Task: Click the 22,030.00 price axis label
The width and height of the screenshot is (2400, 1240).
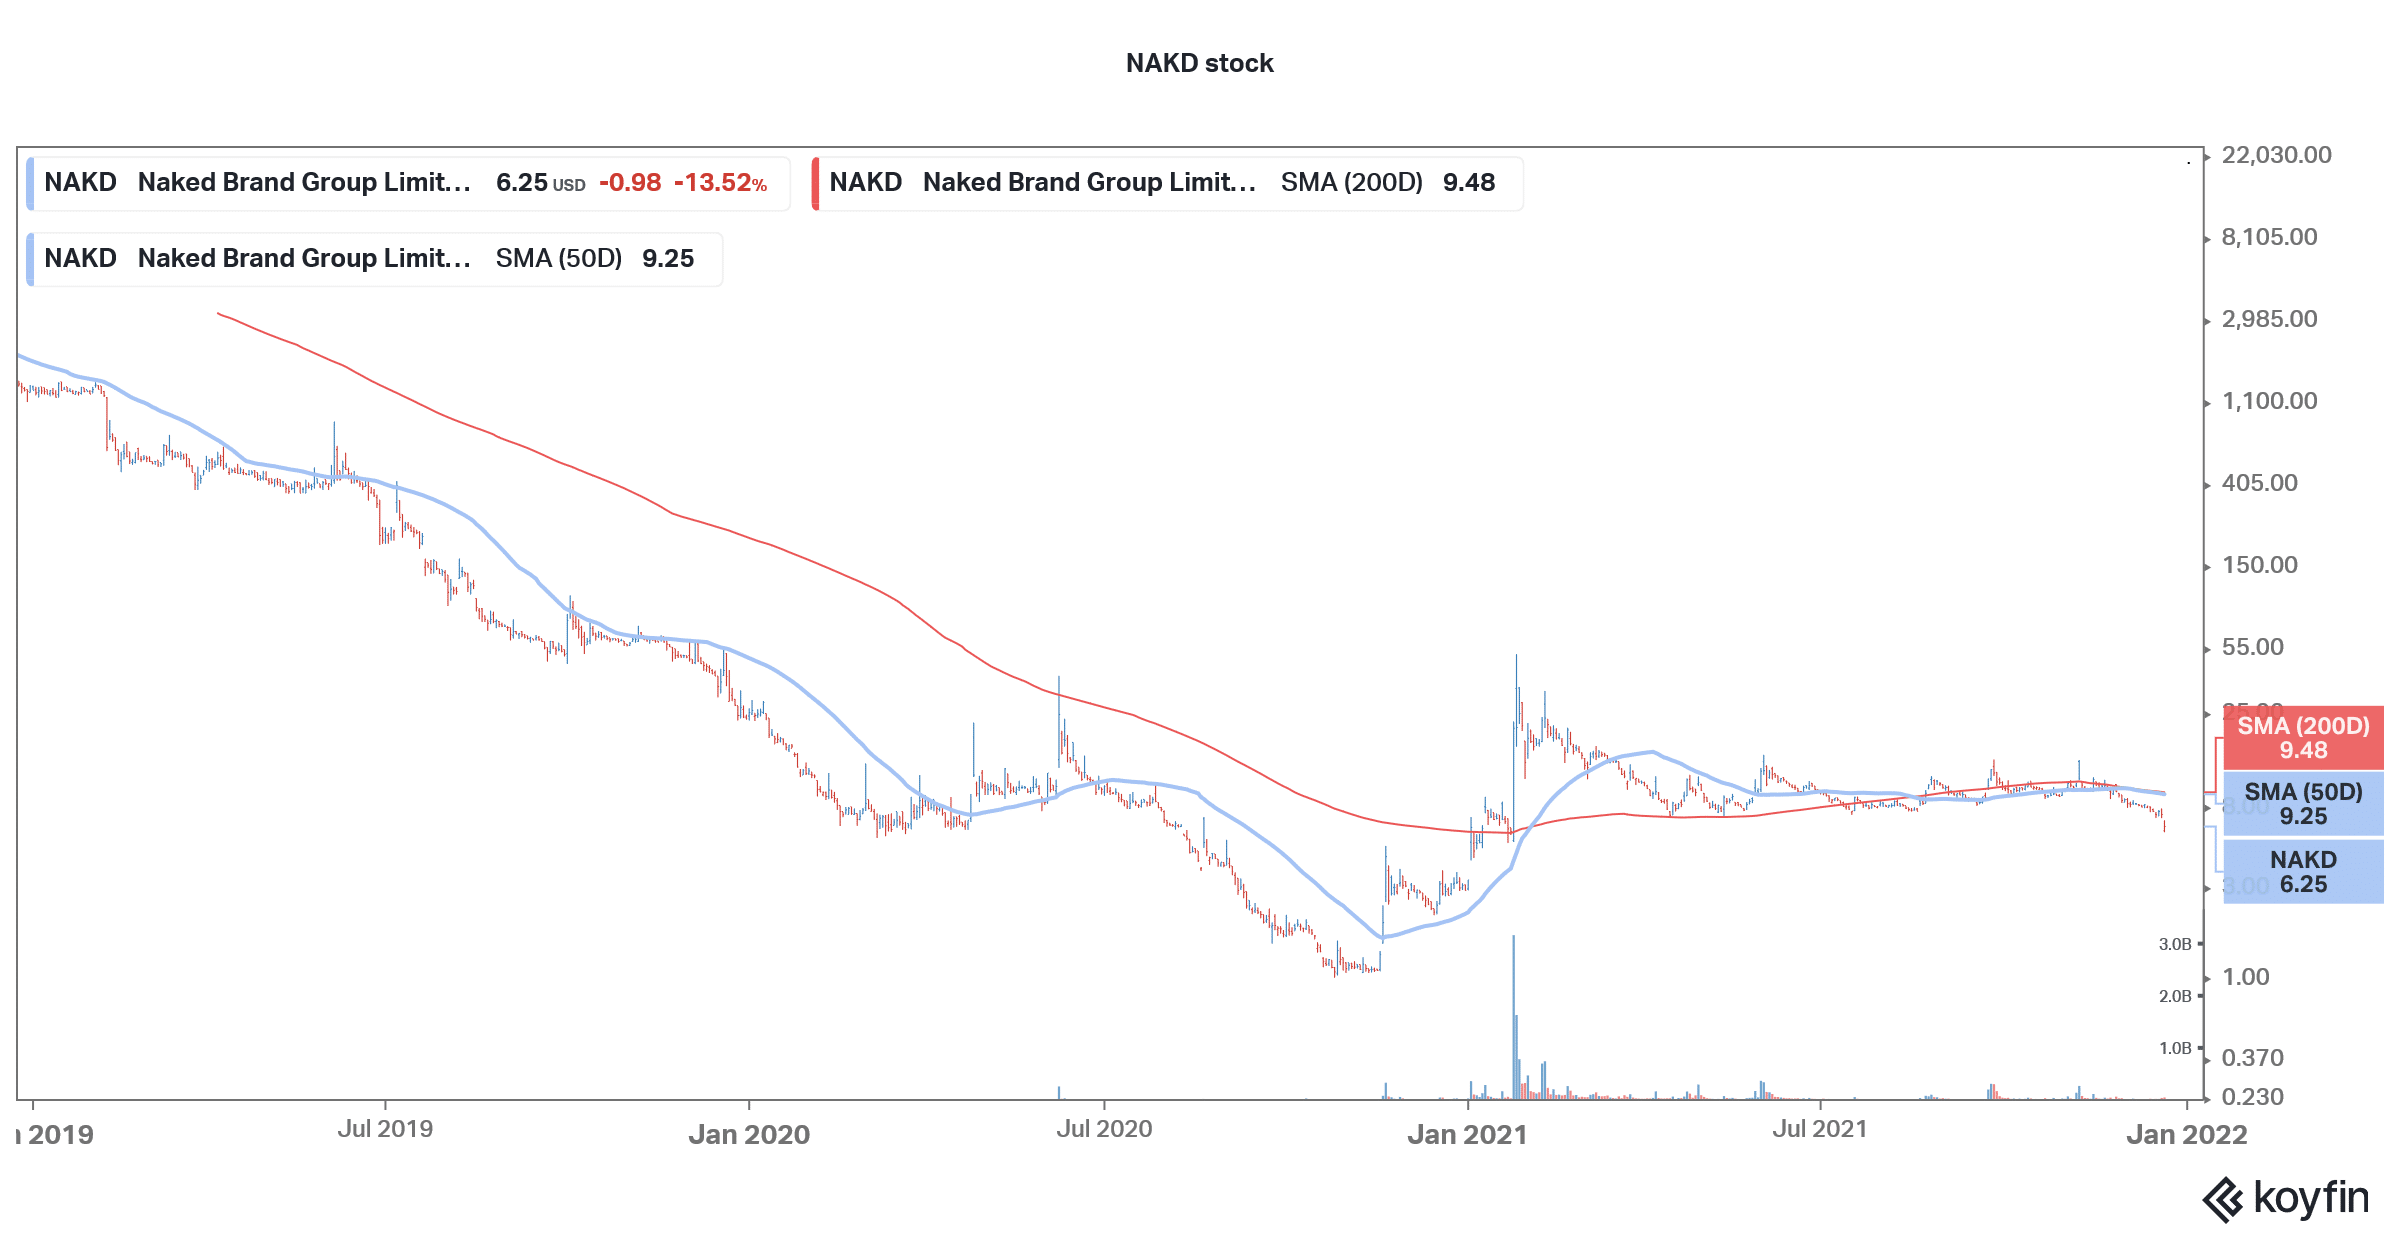Action: pos(2276,155)
